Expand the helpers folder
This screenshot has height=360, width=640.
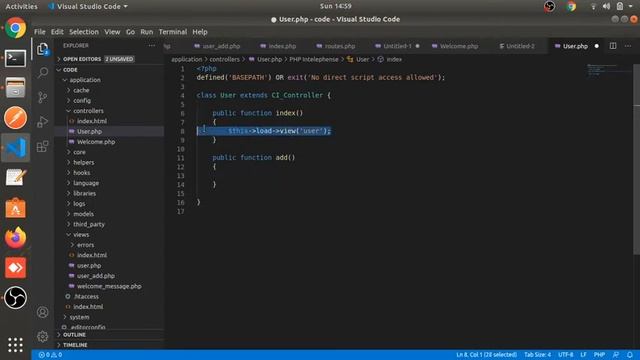coord(84,162)
